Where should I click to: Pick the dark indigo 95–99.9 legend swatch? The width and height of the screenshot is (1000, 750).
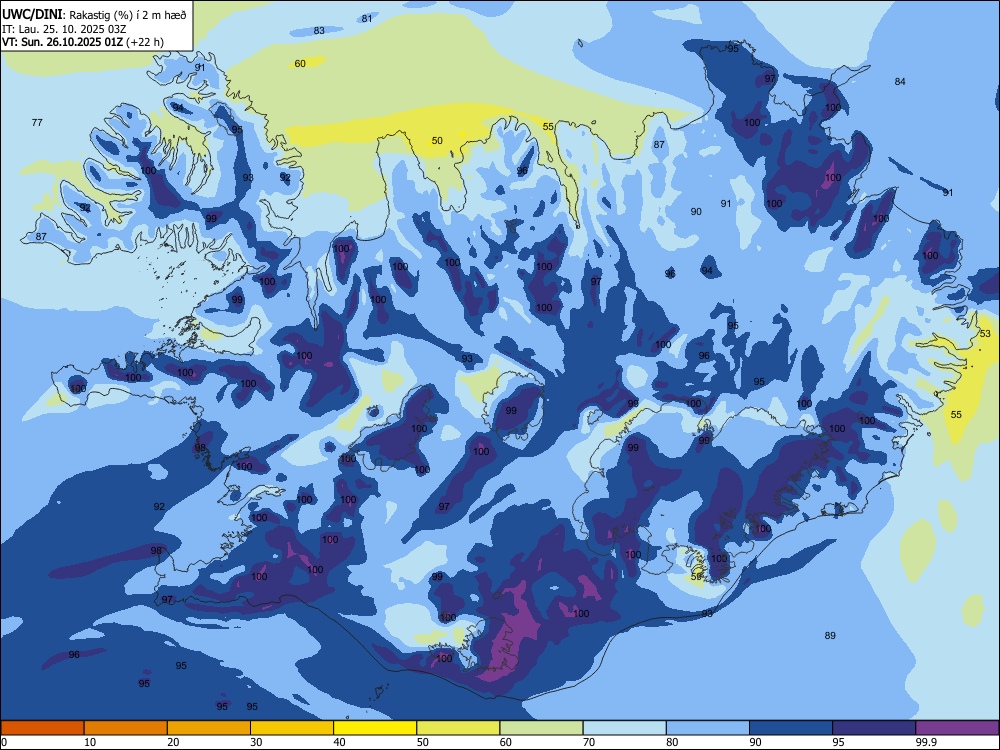coord(874,728)
